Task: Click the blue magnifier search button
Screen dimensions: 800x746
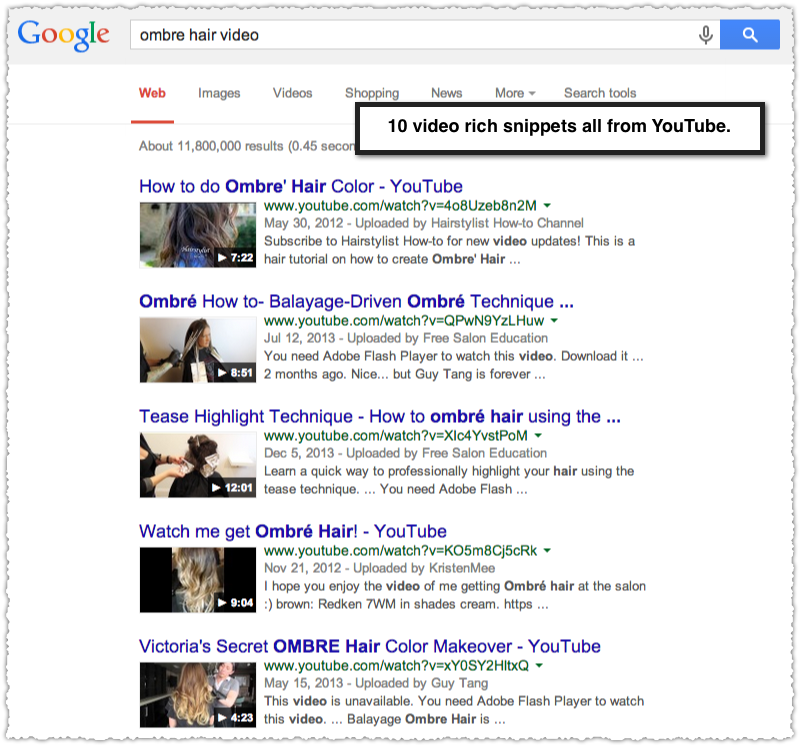Action: pyautogui.click(x=749, y=35)
